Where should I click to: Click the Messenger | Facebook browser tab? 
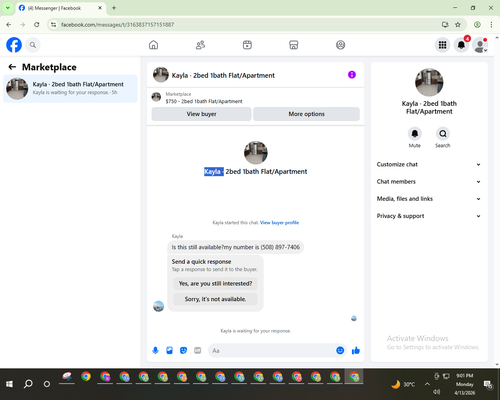coord(61,8)
